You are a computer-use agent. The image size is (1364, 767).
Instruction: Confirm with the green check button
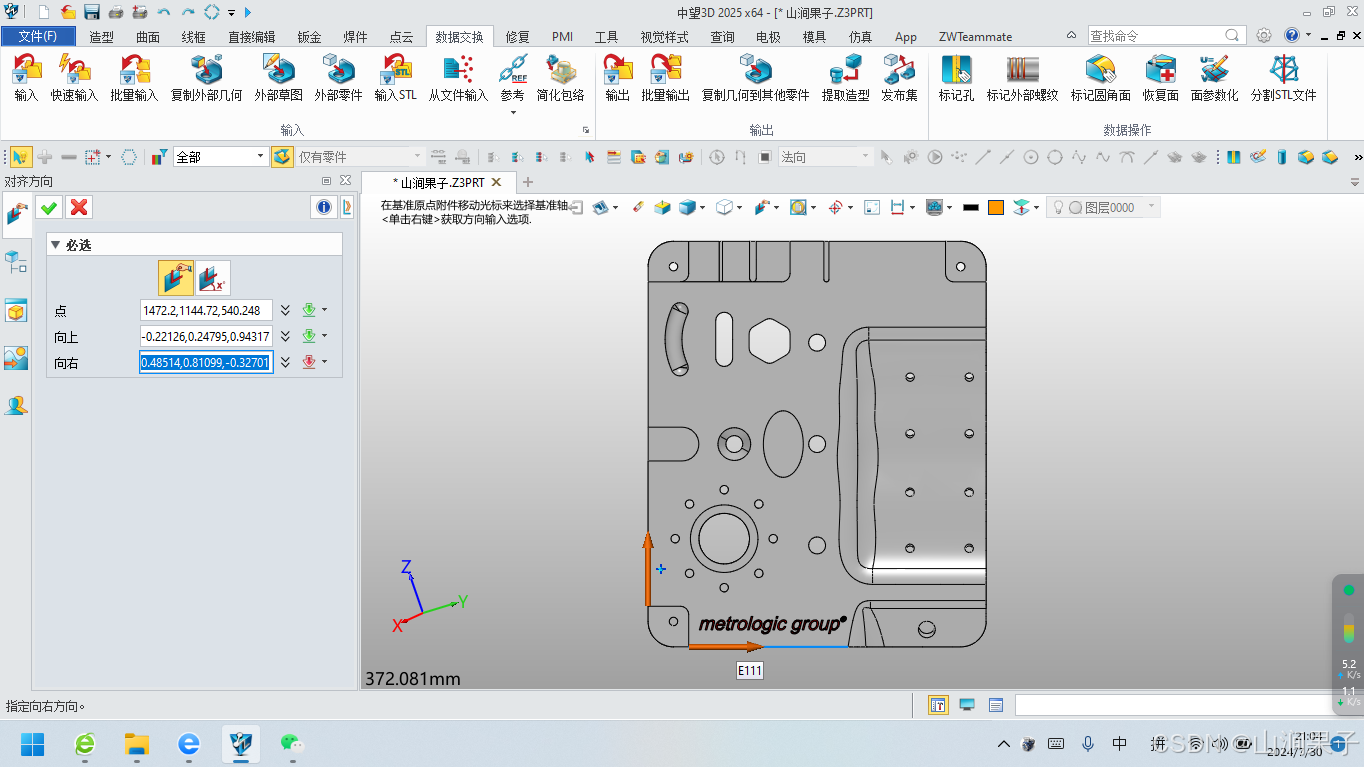coord(49,207)
